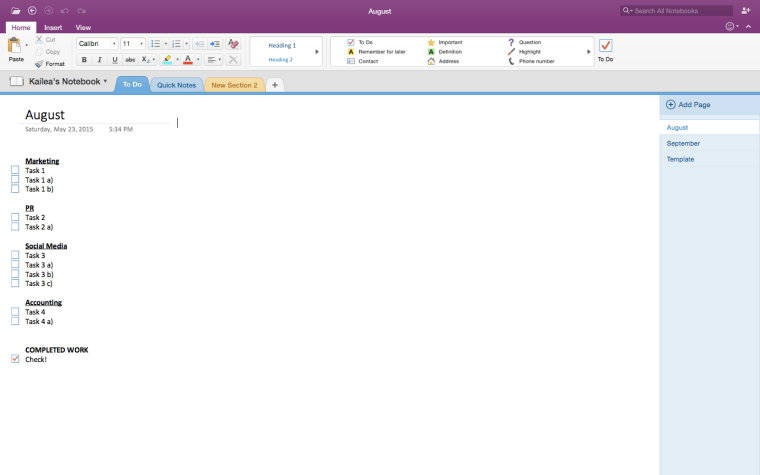Decrease the indent level
Image resolution: width=760 pixels, height=475 pixels.
pyautogui.click(x=199, y=44)
